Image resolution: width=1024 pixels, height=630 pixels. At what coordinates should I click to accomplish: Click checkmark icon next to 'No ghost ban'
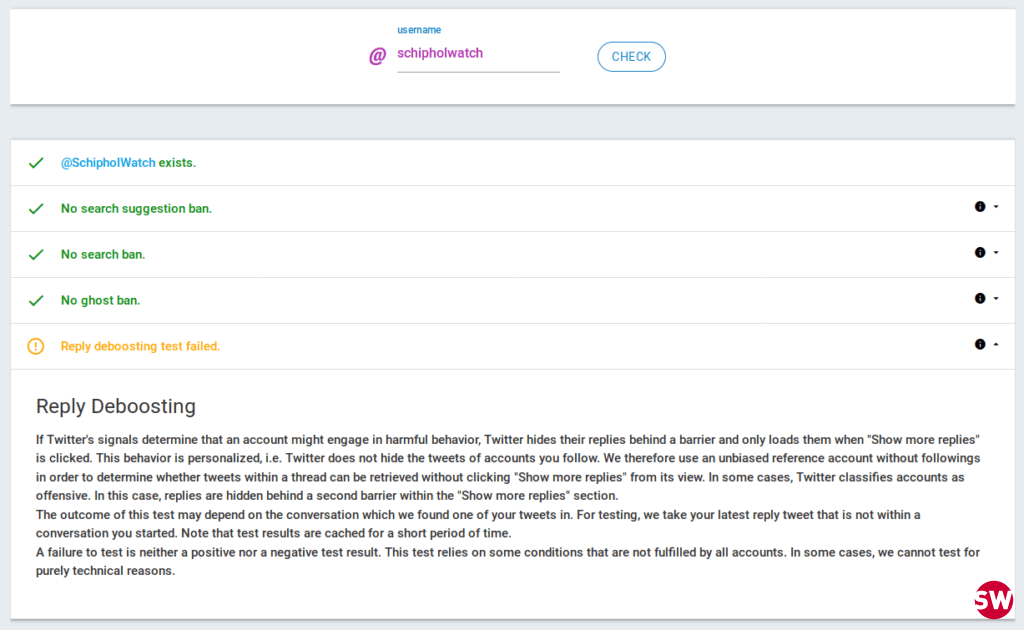pos(36,300)
